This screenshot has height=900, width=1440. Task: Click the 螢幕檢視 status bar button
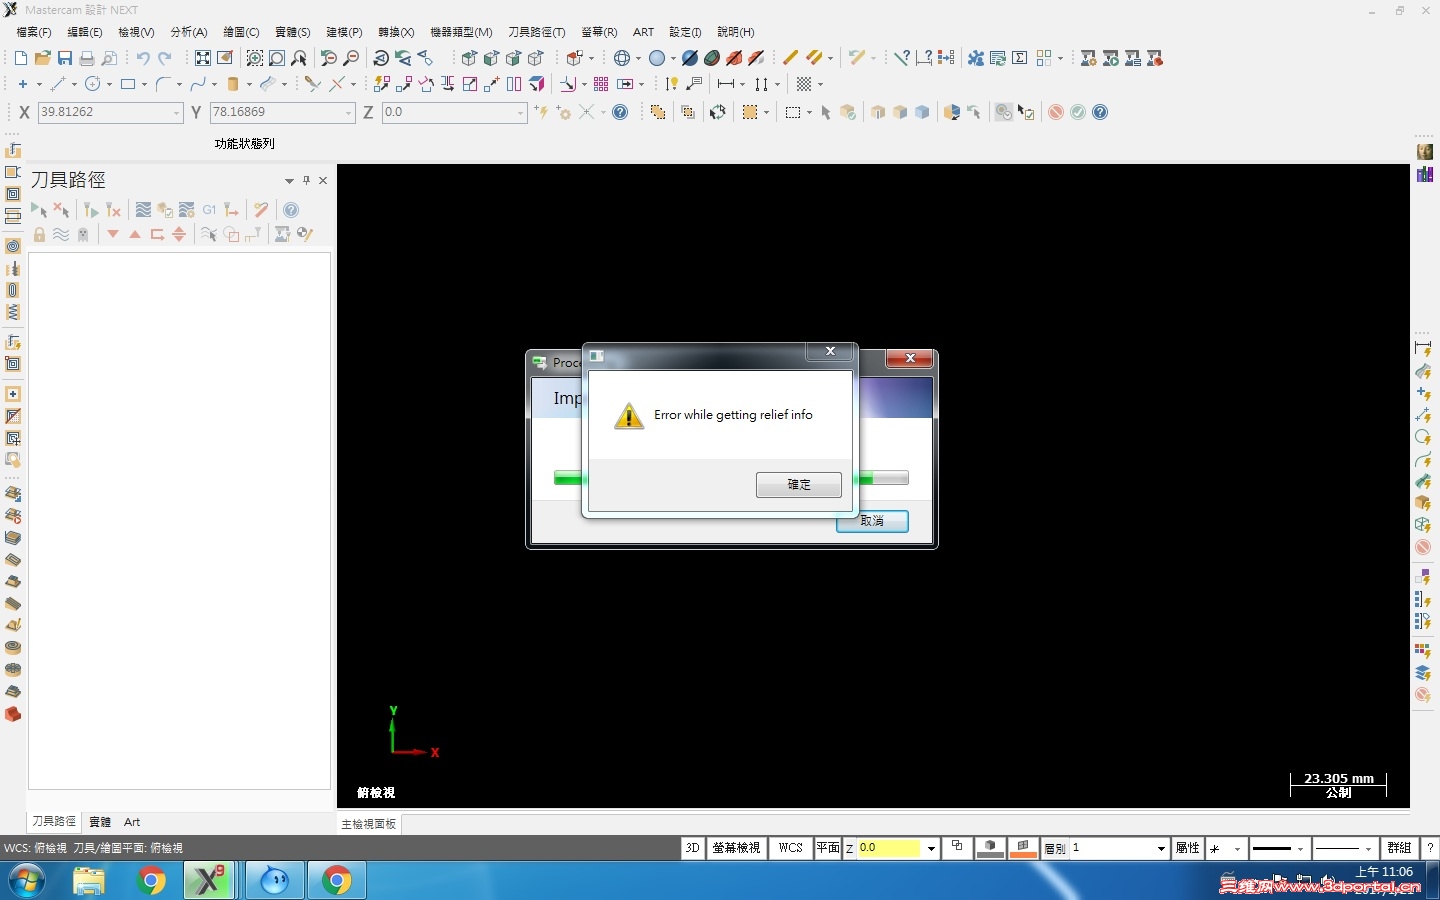(737, 848)
